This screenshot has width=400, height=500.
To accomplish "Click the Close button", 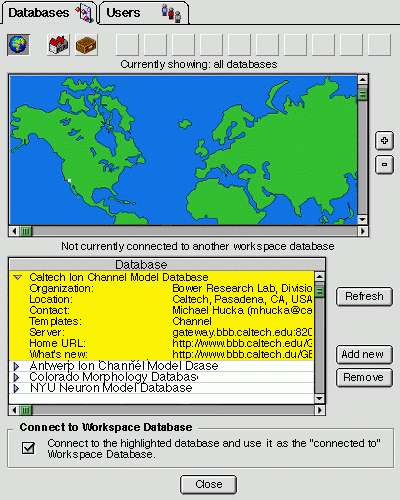I will (x=209, y=484).
